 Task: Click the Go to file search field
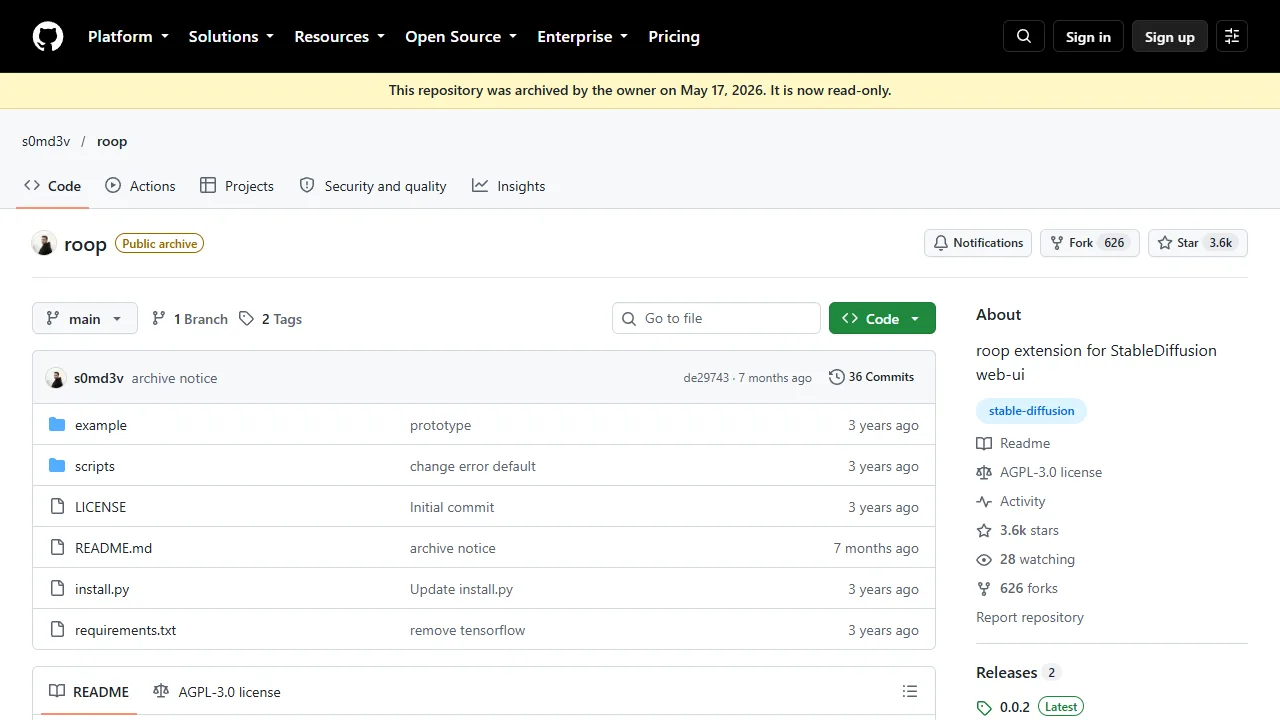[x=716, y=318]
